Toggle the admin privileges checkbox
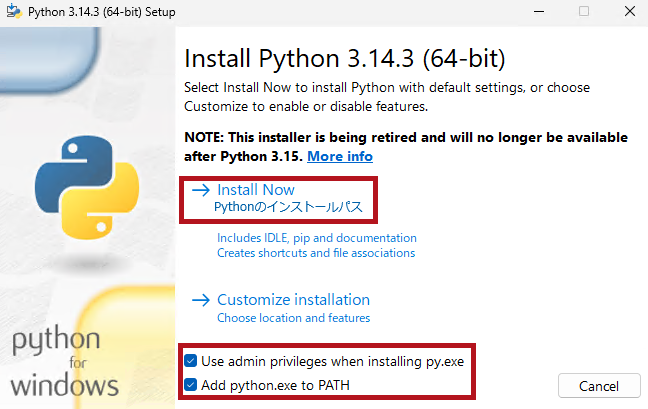 pyautogui.click(x=191, y=361)
